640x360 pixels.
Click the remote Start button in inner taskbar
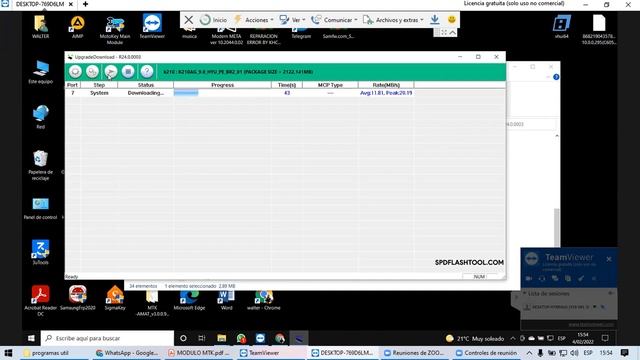[x=31, y=338]
